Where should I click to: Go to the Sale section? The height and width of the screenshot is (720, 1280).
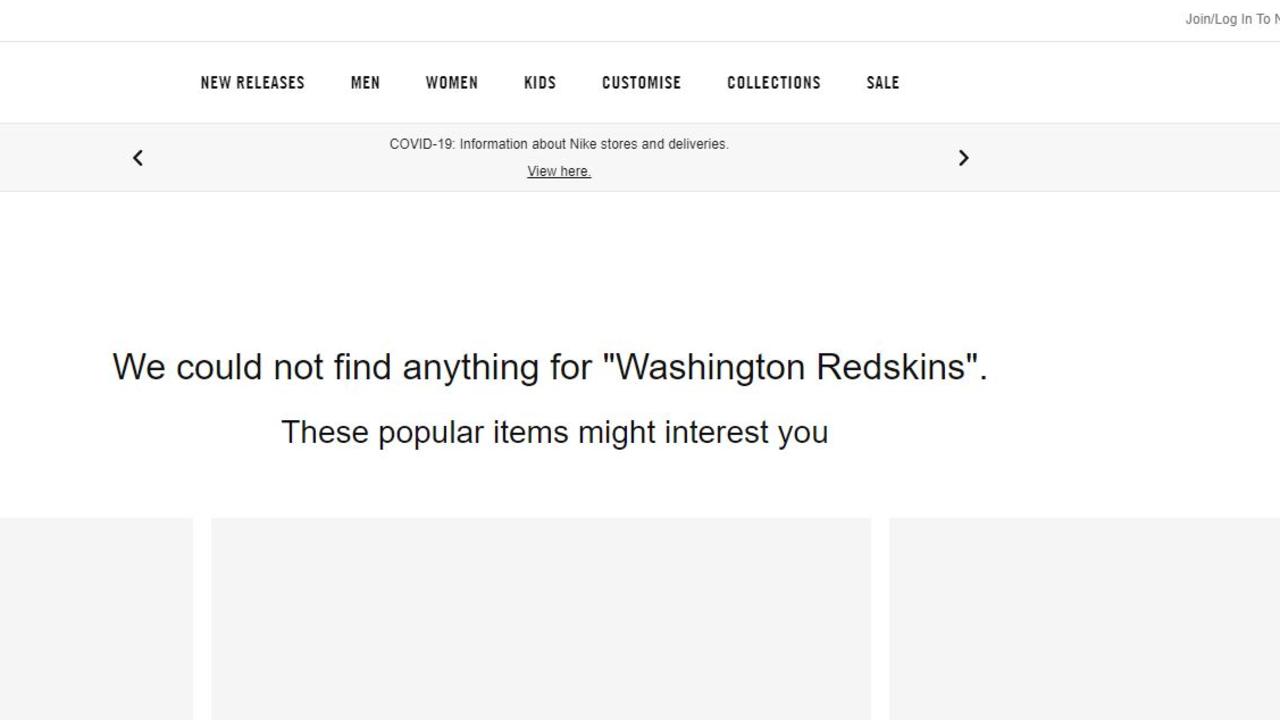pyautogui.click(x=883, y=83)
